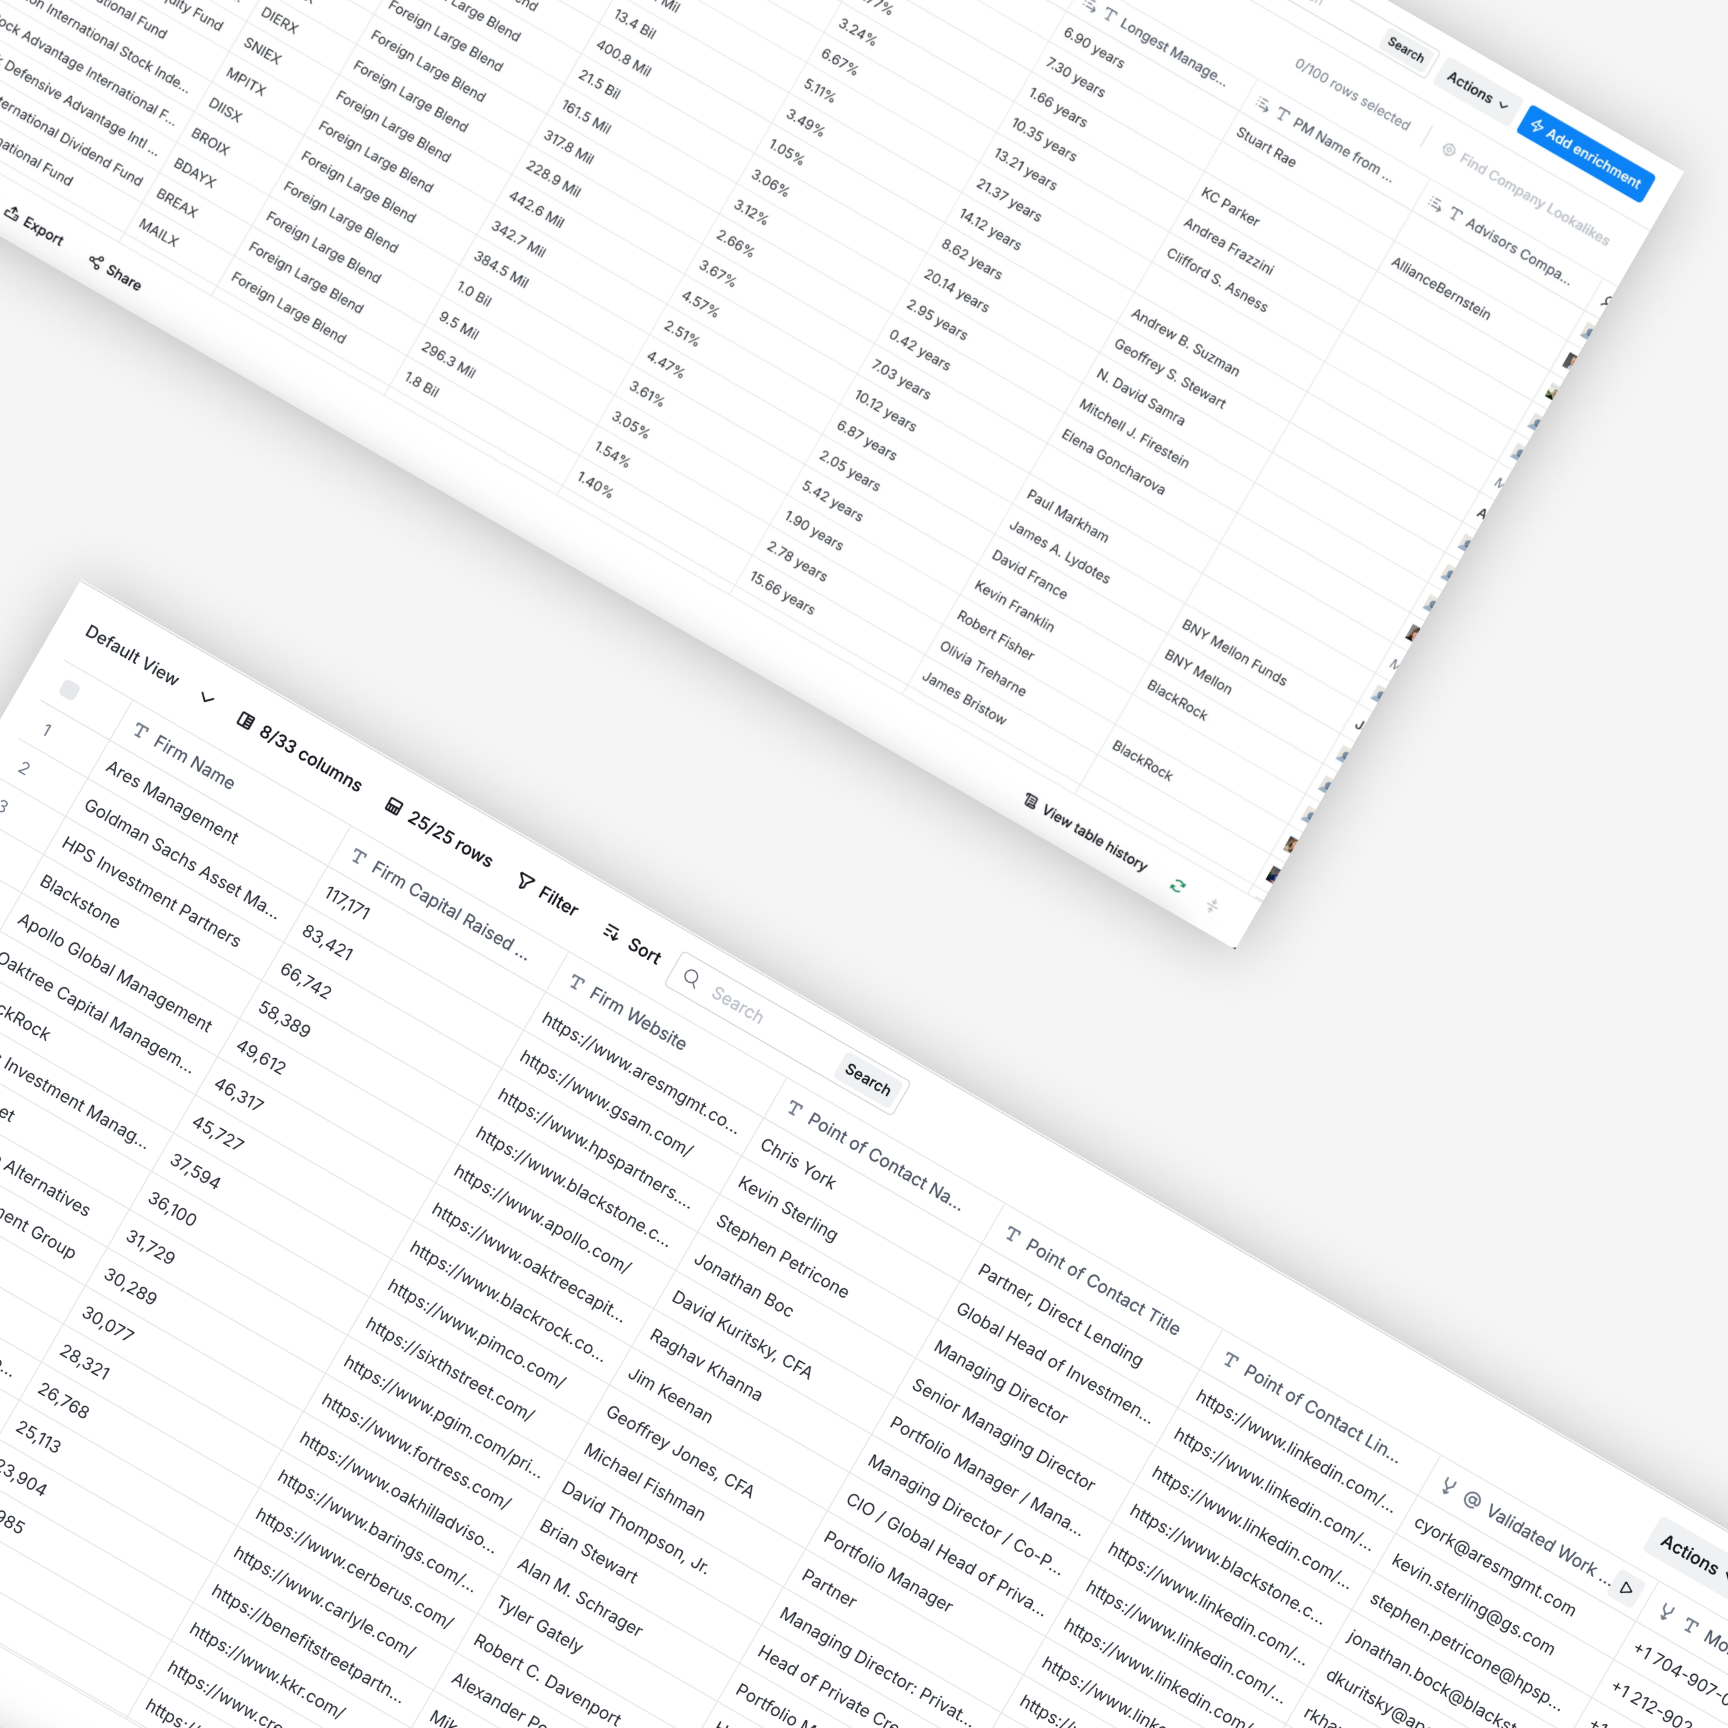Viewport: 1728px width, 1728px height.
Task: Click the 15.66 years cell
Action: [x=782, y=592]
